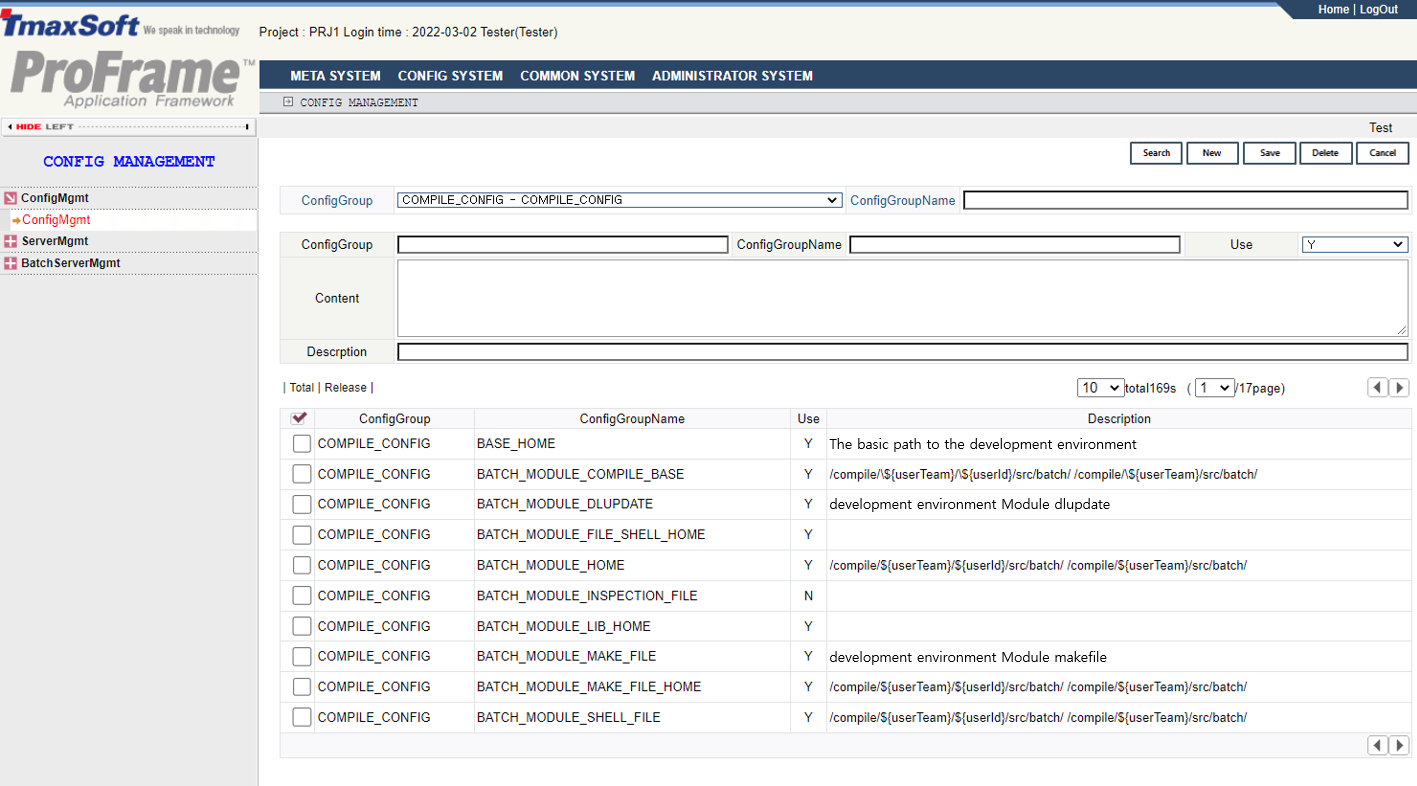Click the Search button
Viewport: 1417px width, 786px height.
click(x=1155, y=153)
